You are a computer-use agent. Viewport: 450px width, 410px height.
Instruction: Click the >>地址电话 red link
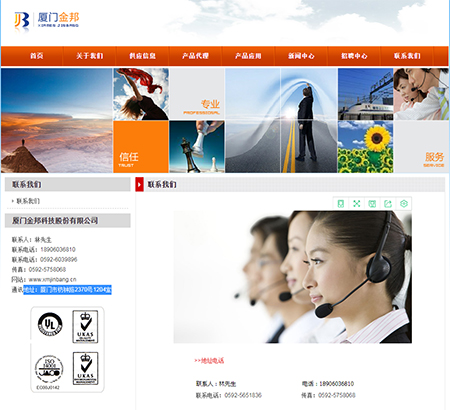(209, 360)
